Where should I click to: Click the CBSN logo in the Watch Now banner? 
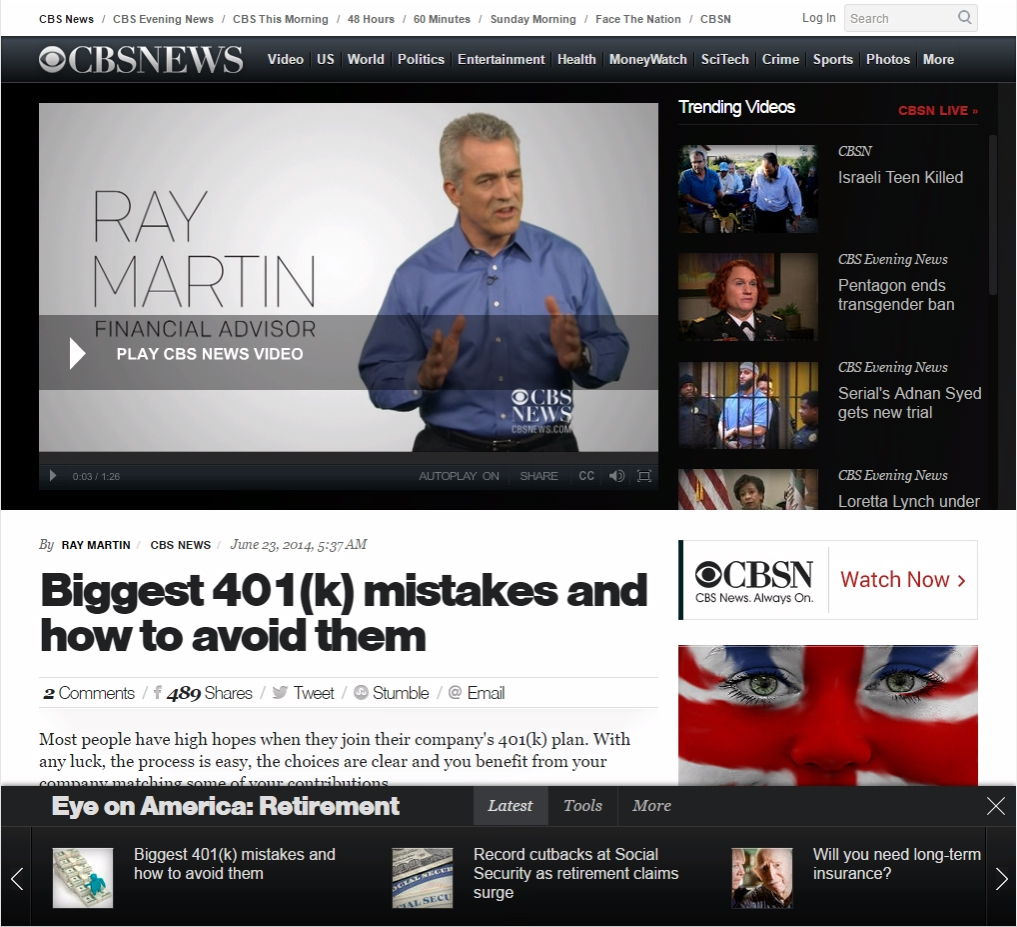coord(754,580)
